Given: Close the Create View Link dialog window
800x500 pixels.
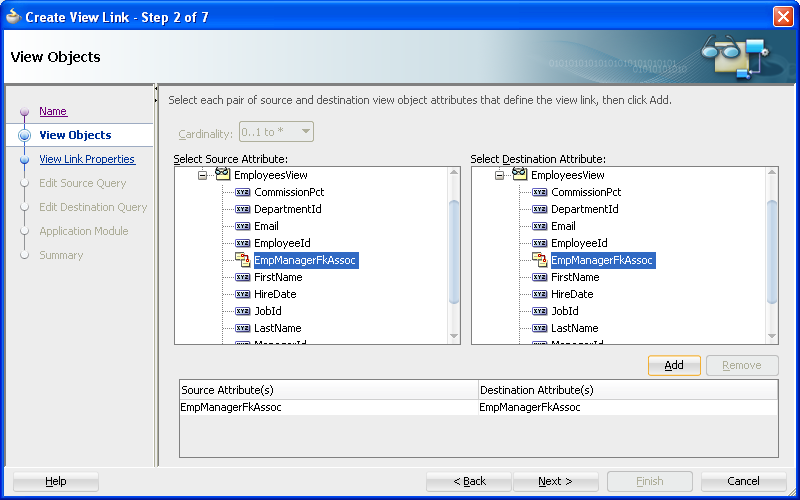Looking at the screenshot, I should click(x=783, y=17).
